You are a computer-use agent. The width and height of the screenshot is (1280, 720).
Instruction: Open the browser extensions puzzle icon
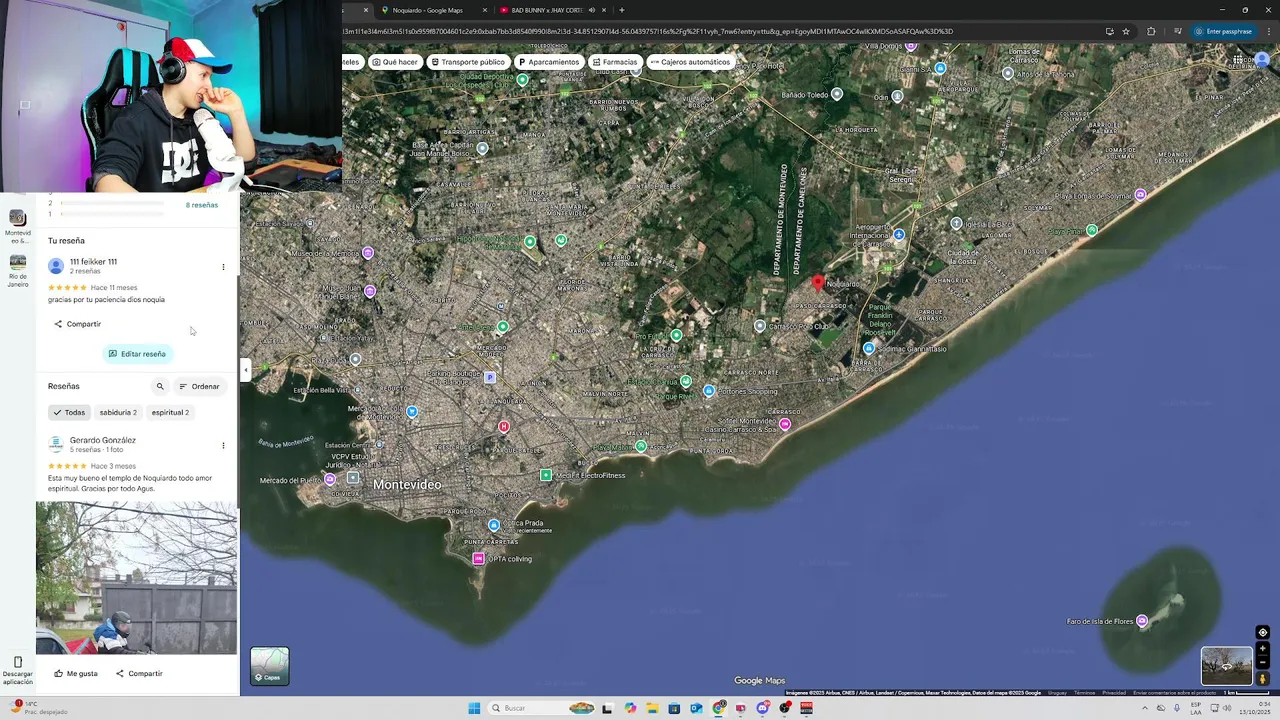pos(1151,31)
